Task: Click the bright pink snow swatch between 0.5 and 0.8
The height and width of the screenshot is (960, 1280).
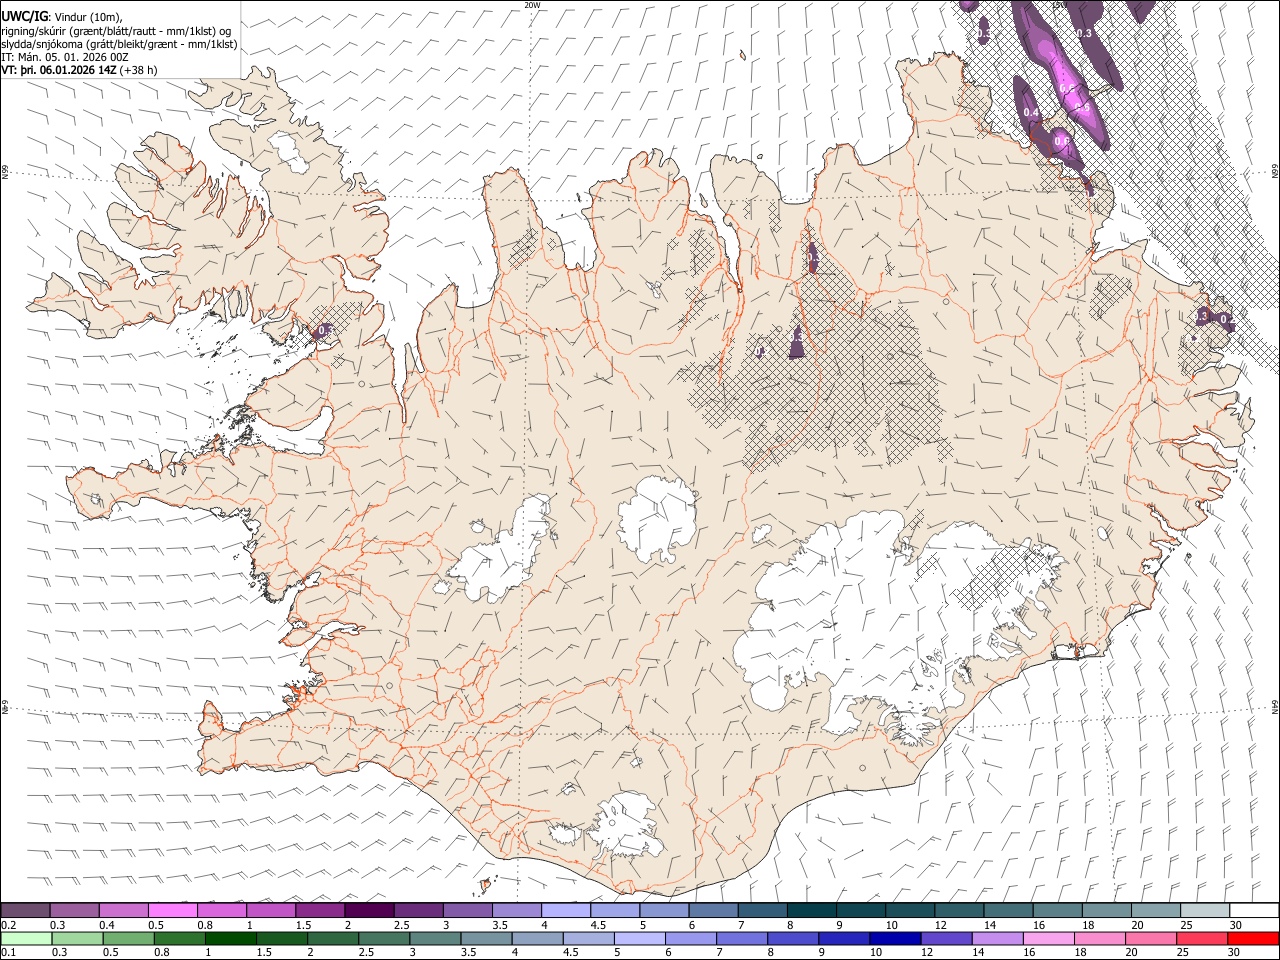Action: pyautogui.click(x=173, y=910)
